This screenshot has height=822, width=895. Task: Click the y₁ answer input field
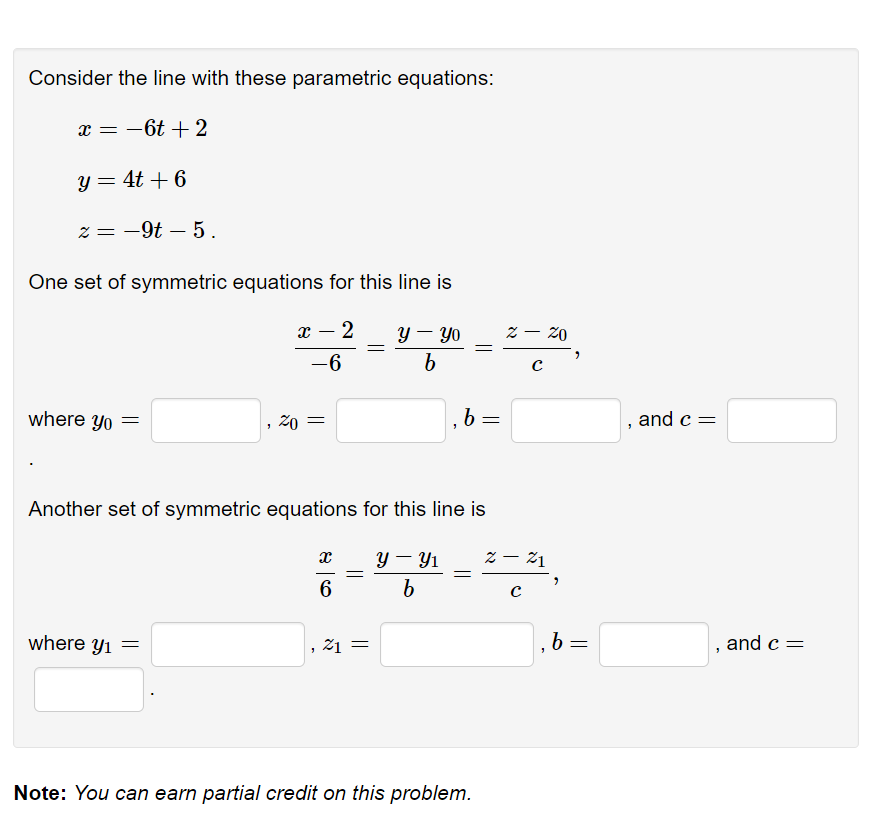coord(227,644)
